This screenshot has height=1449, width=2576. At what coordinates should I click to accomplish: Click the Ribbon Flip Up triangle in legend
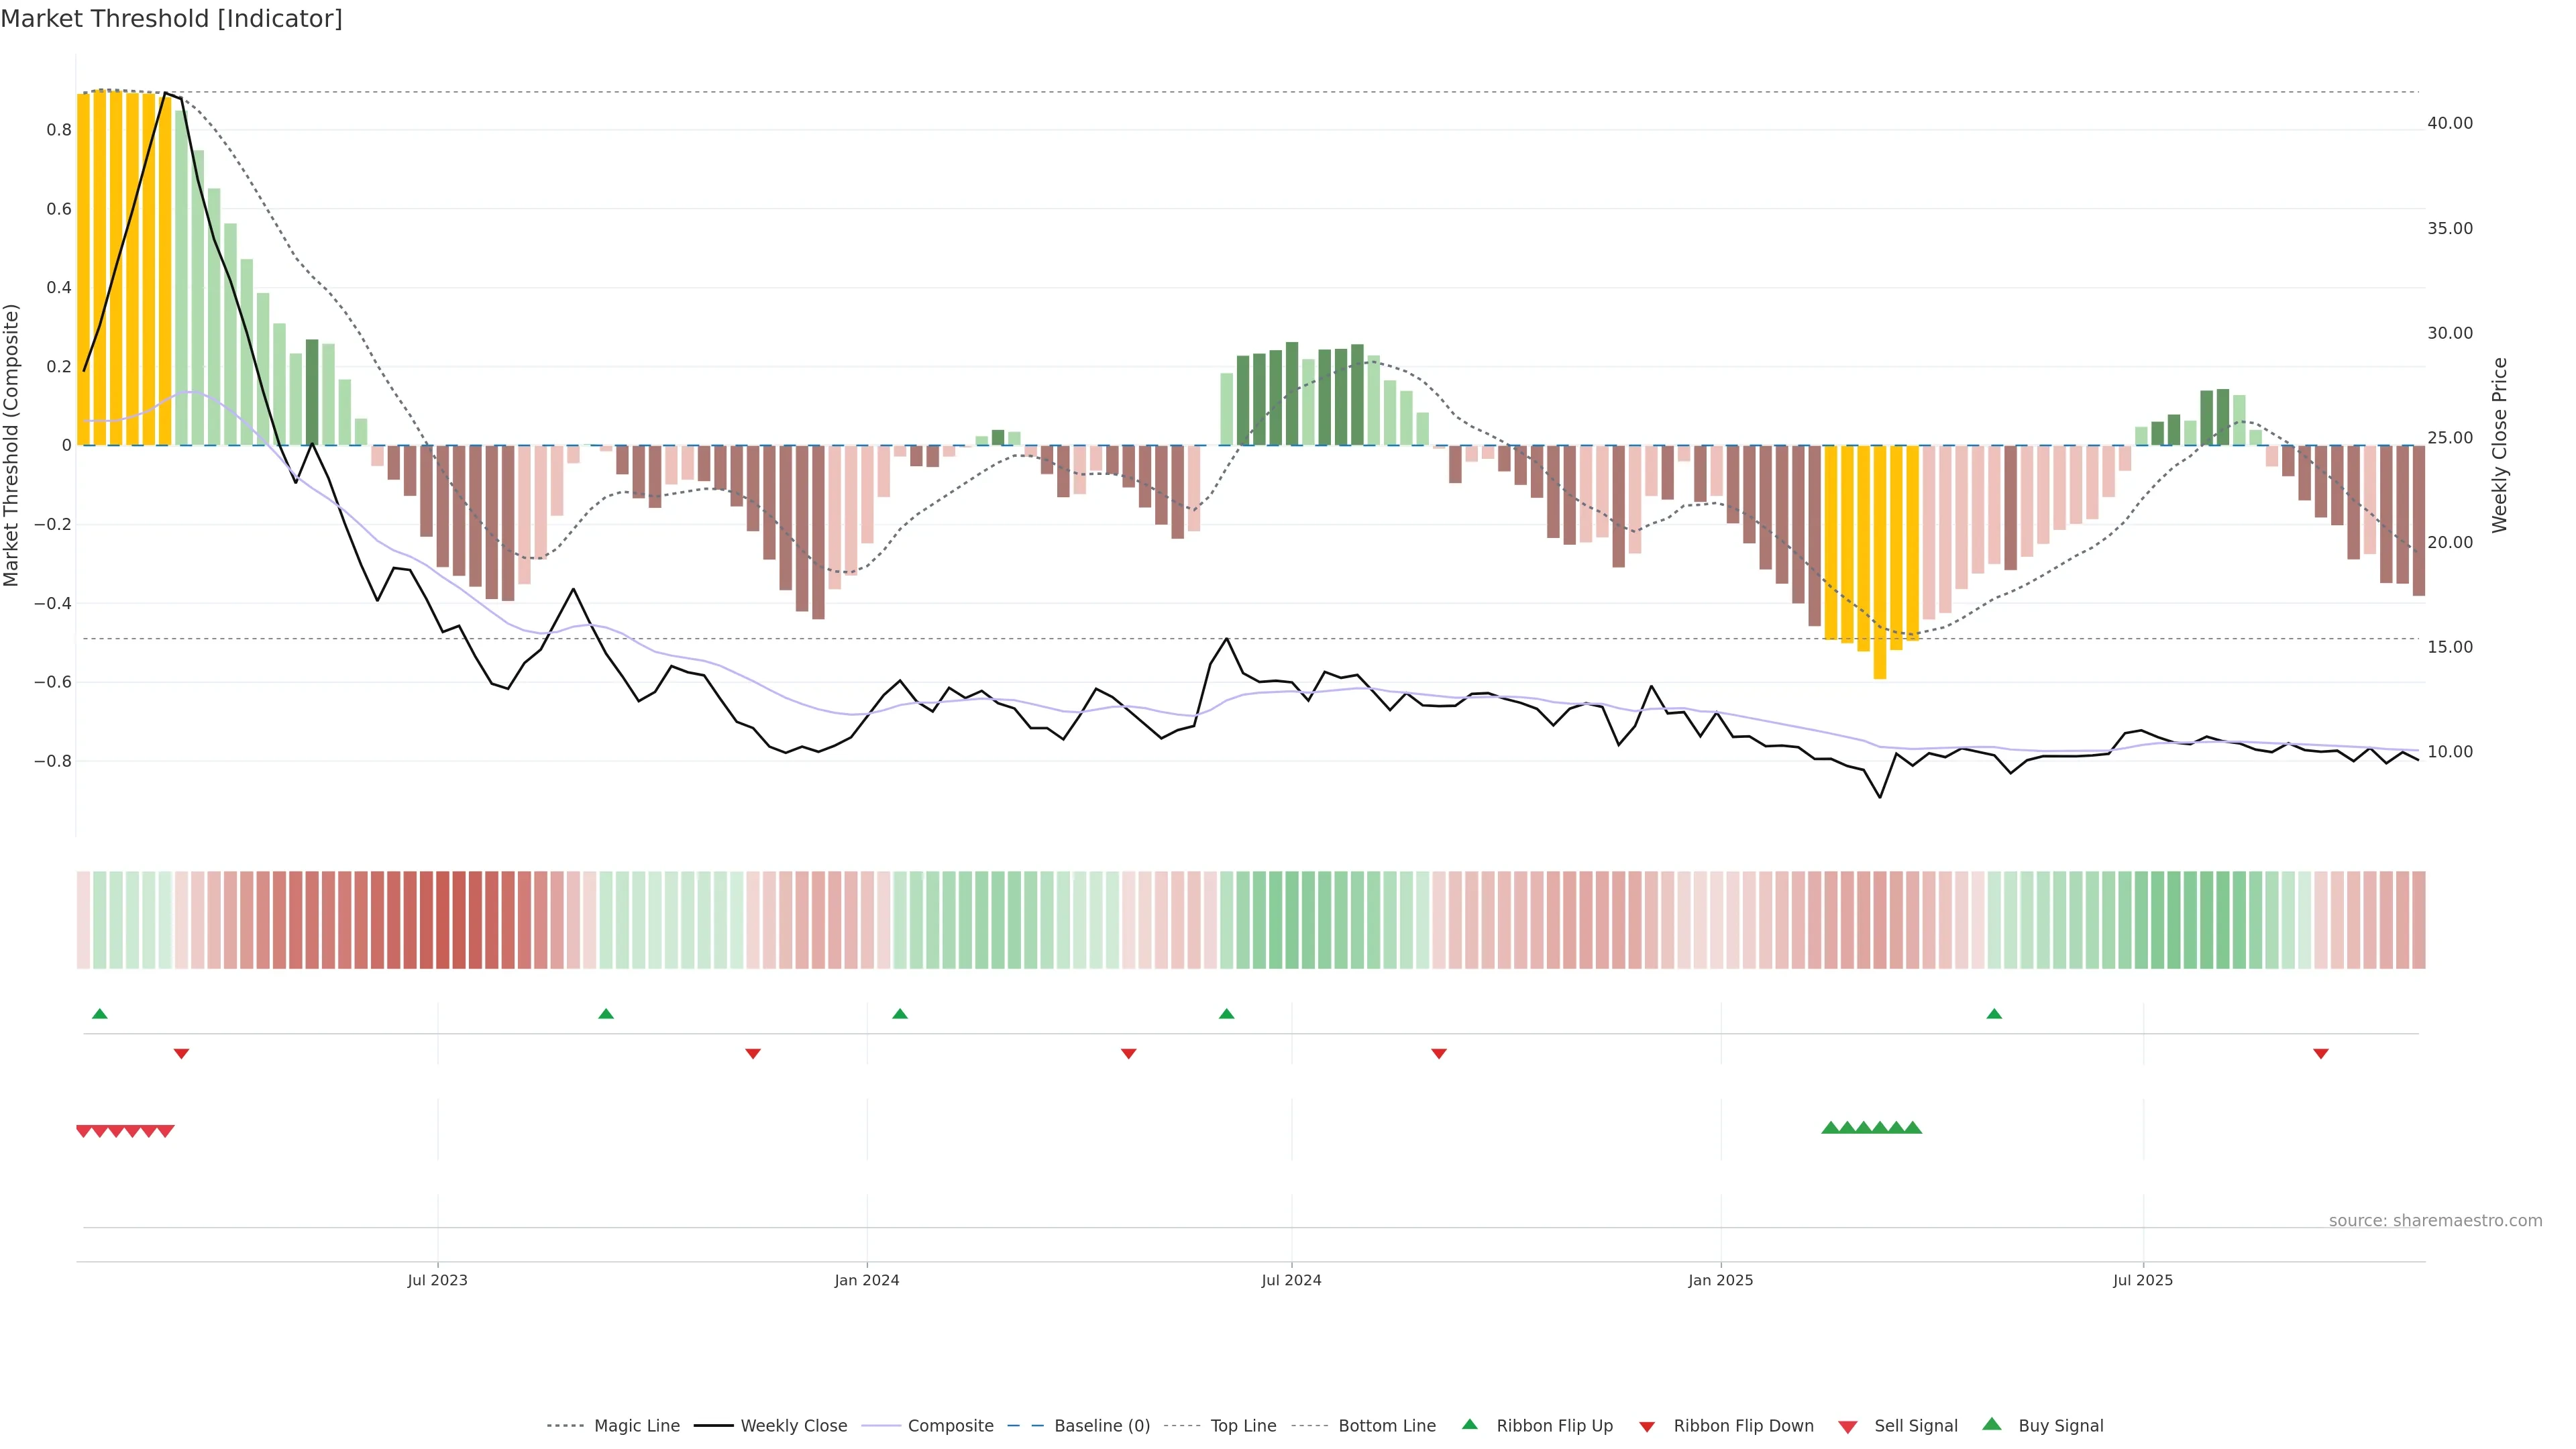coord(1469,1424)
